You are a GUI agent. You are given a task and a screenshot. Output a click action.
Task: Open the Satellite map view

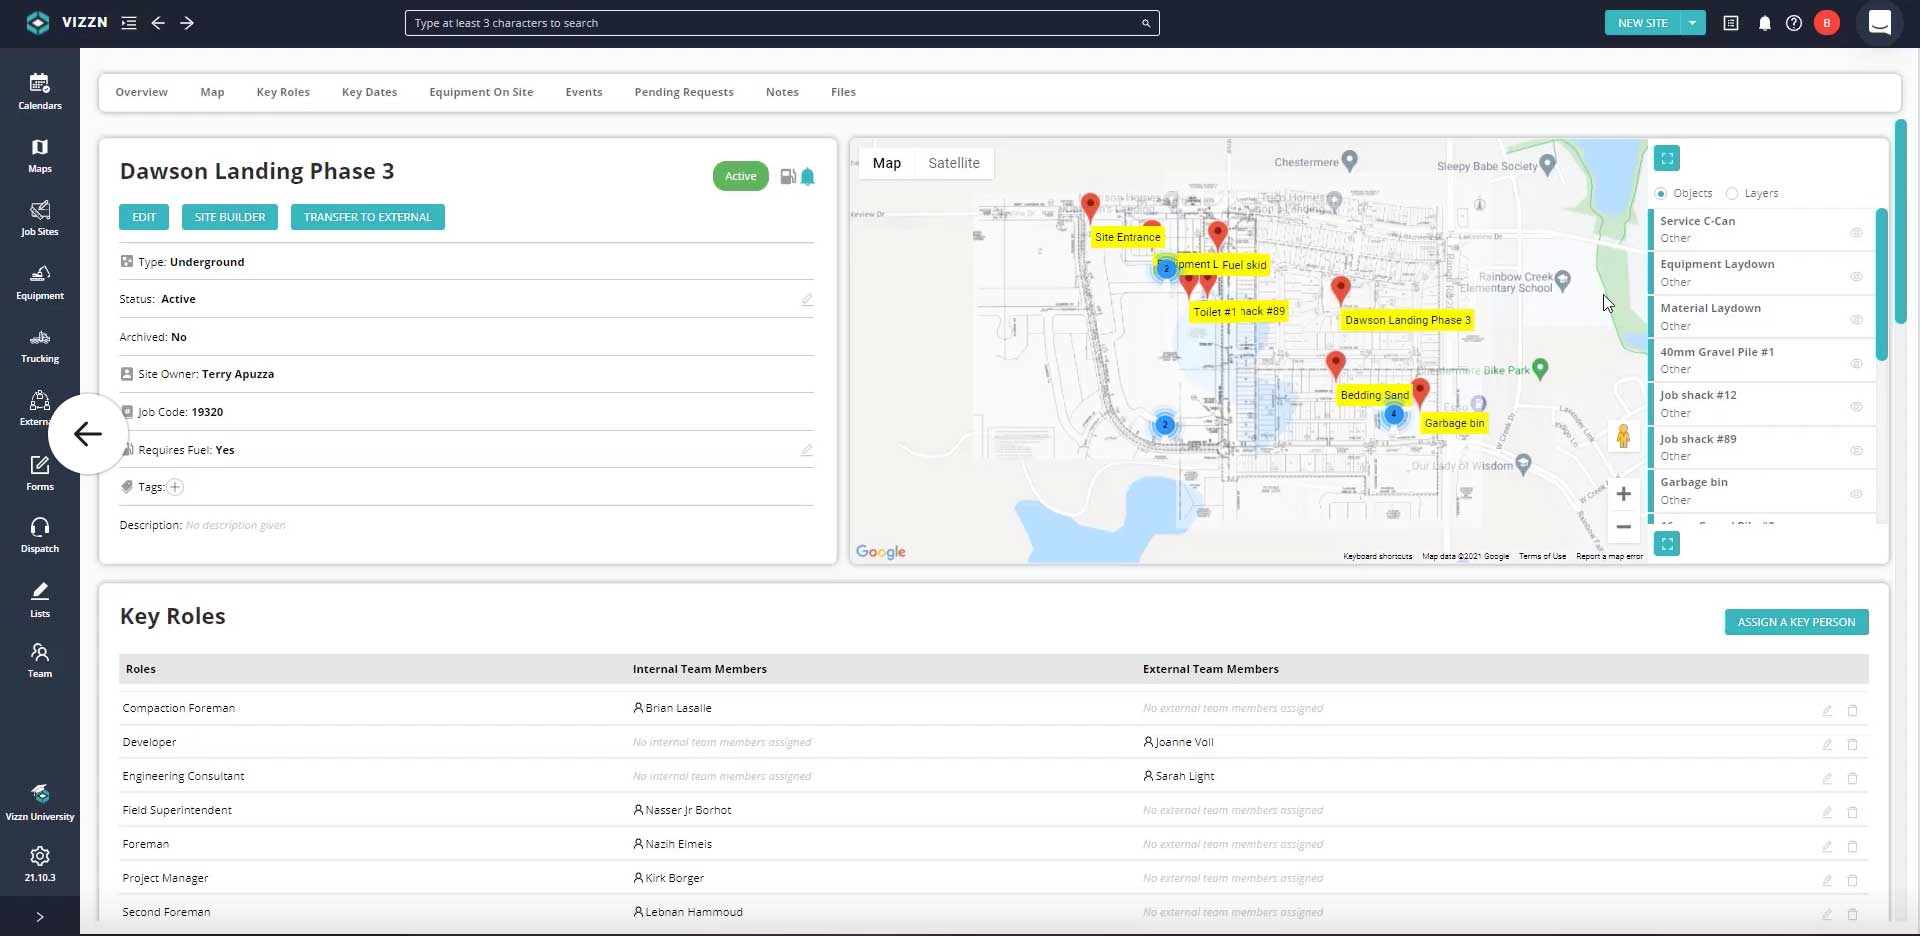click(x=953, y=163)
